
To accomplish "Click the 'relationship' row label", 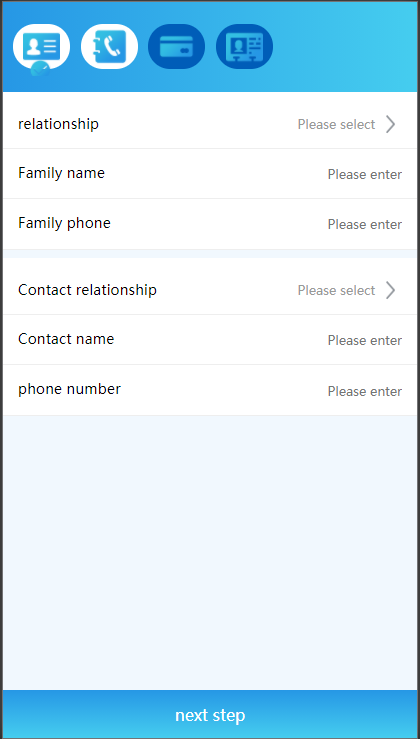I will coord(58,124).
